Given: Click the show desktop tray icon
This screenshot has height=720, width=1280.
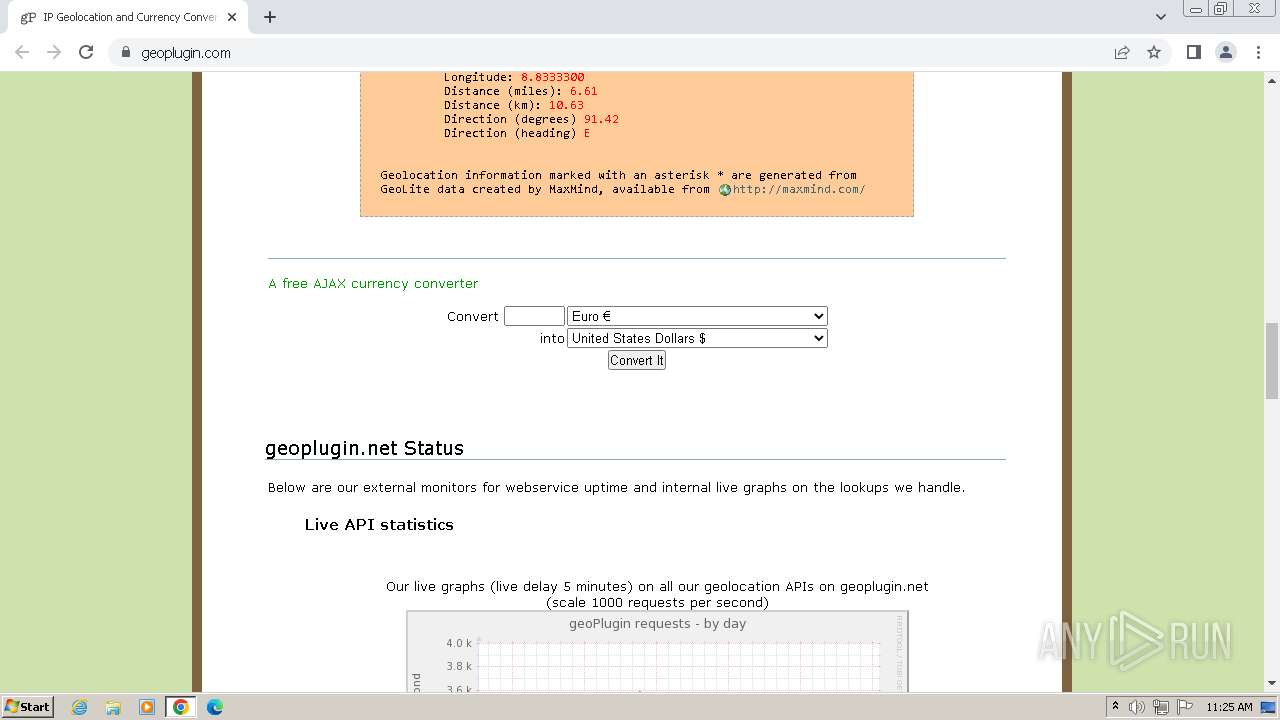Looking at the screenshot, I should 1268,707.
